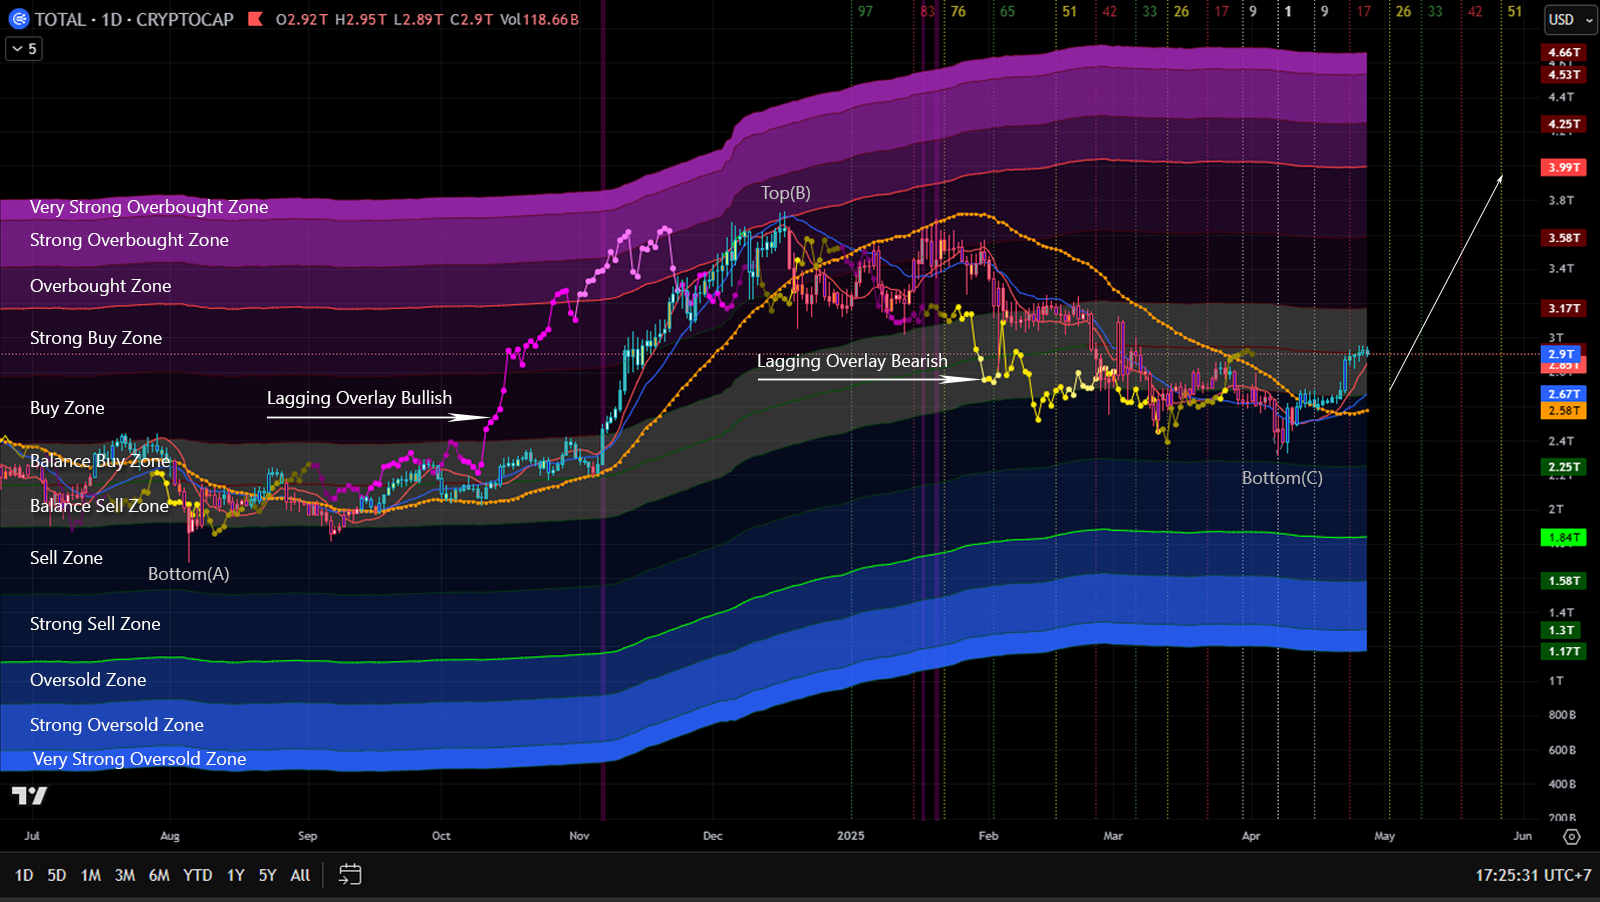Select the 1D time range
The height and width of the screenshot is (902, 1600).
click(x=24, y=875)
